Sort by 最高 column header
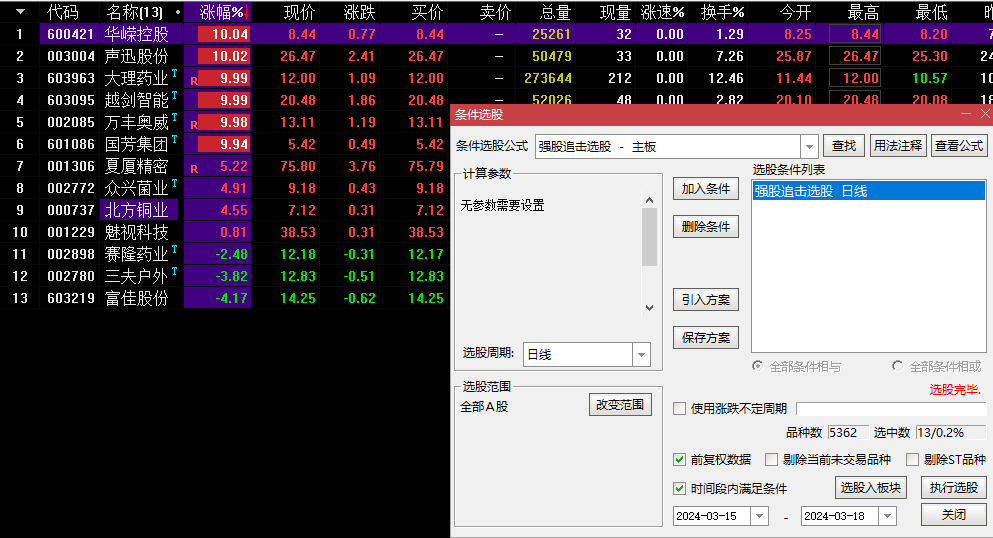Screen dimensions: 993x538 point(863,11)
